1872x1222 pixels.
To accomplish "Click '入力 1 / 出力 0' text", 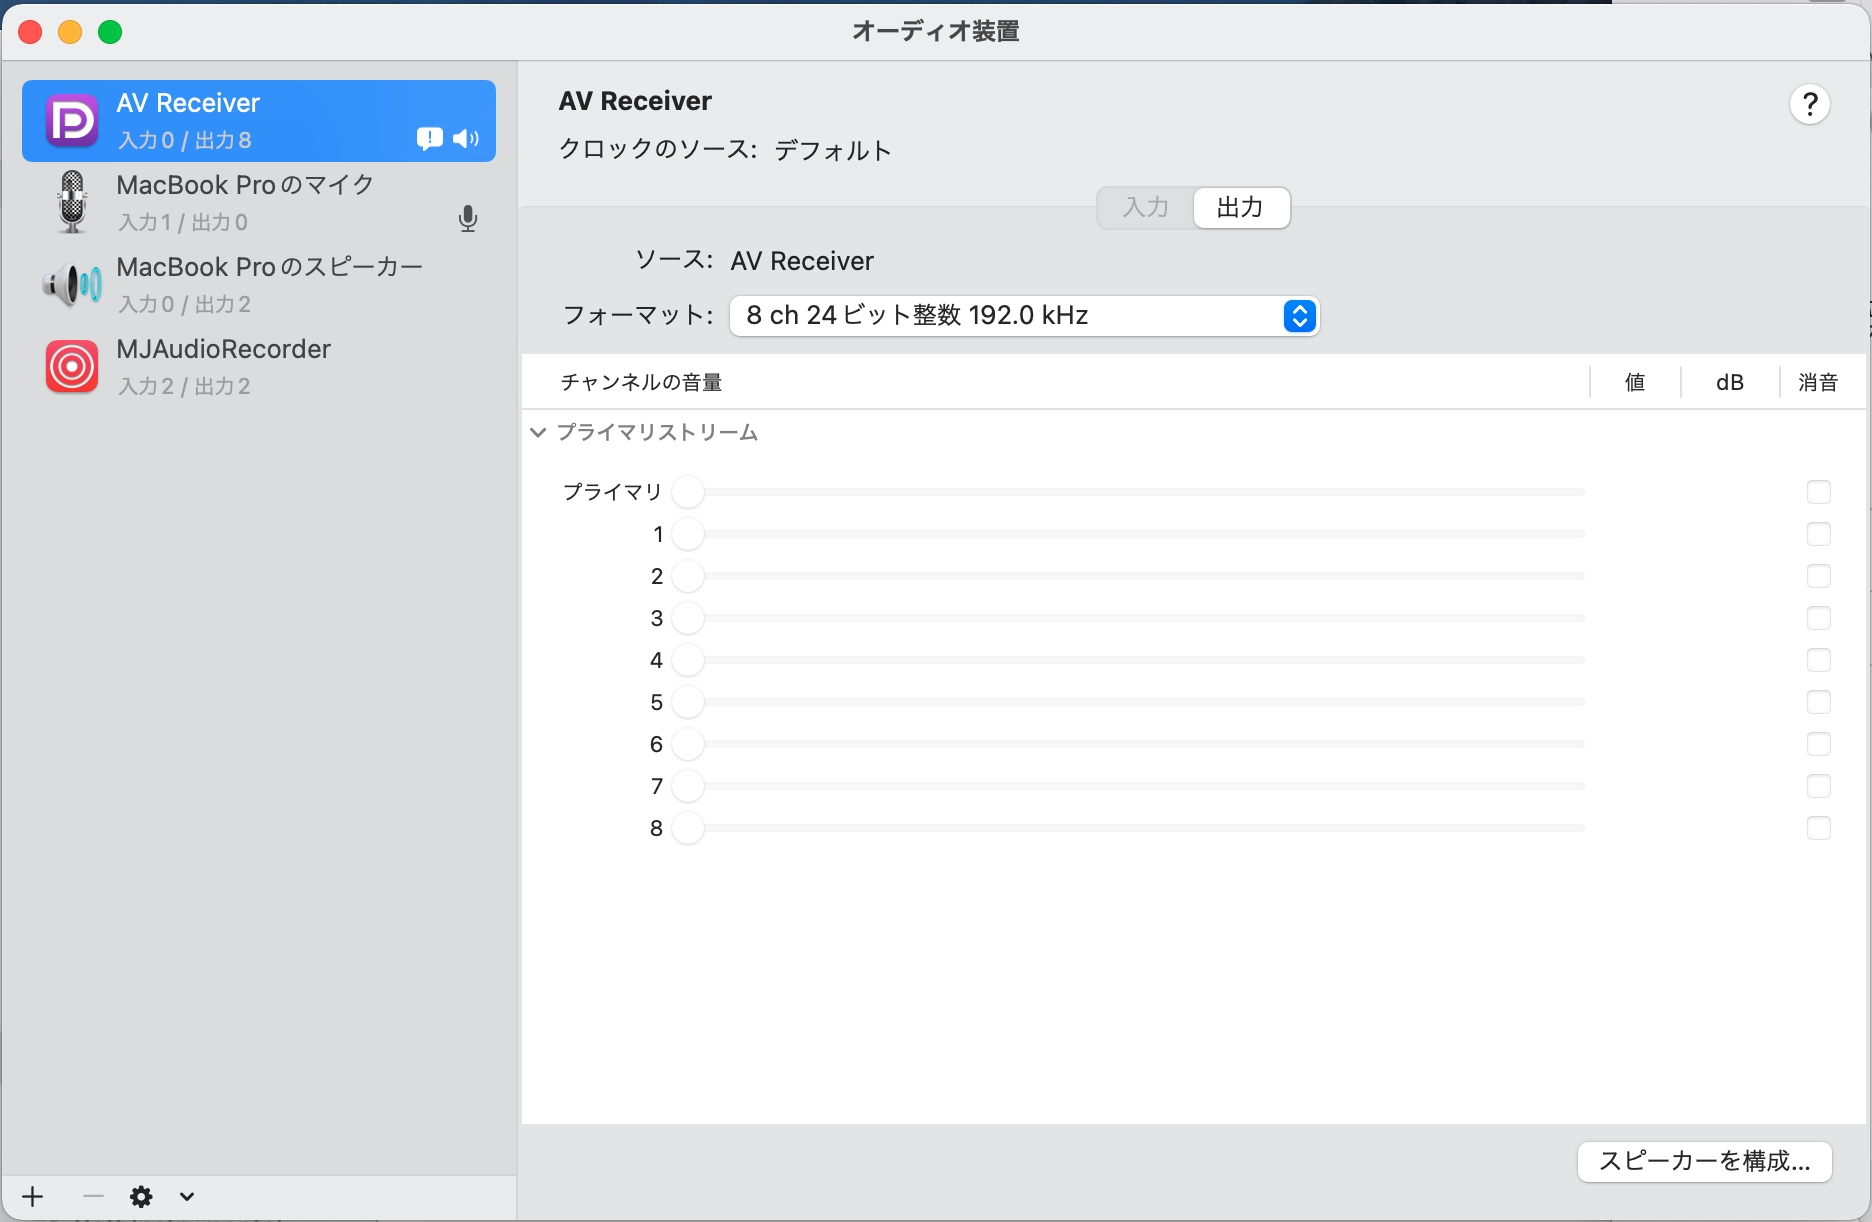I will (183, 222).
